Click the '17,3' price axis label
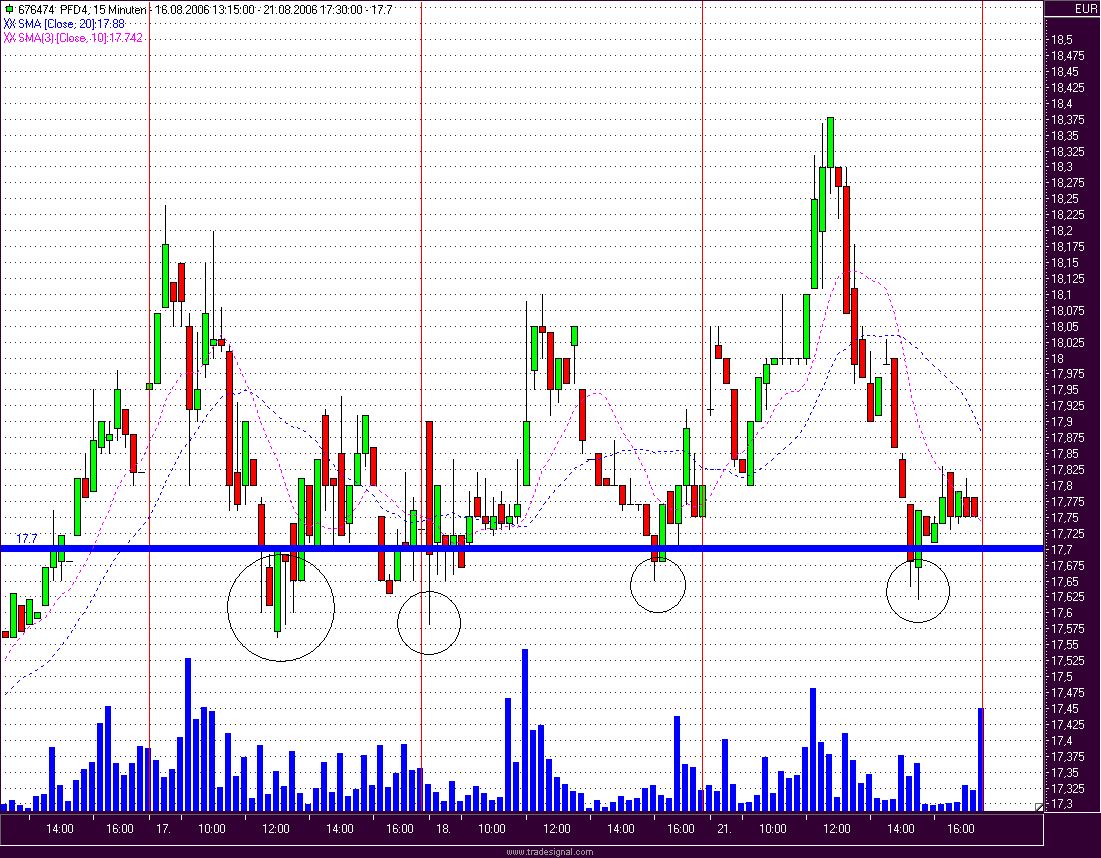1101x858 pixels. click(1061, 804)
